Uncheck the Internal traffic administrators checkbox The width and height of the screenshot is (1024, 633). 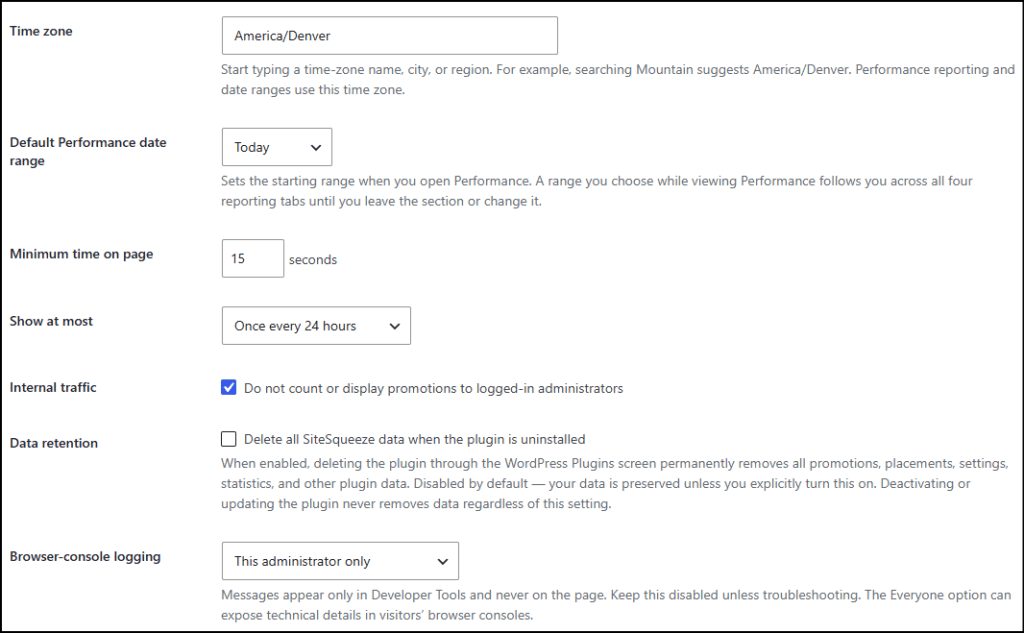(x=229, y=387)
